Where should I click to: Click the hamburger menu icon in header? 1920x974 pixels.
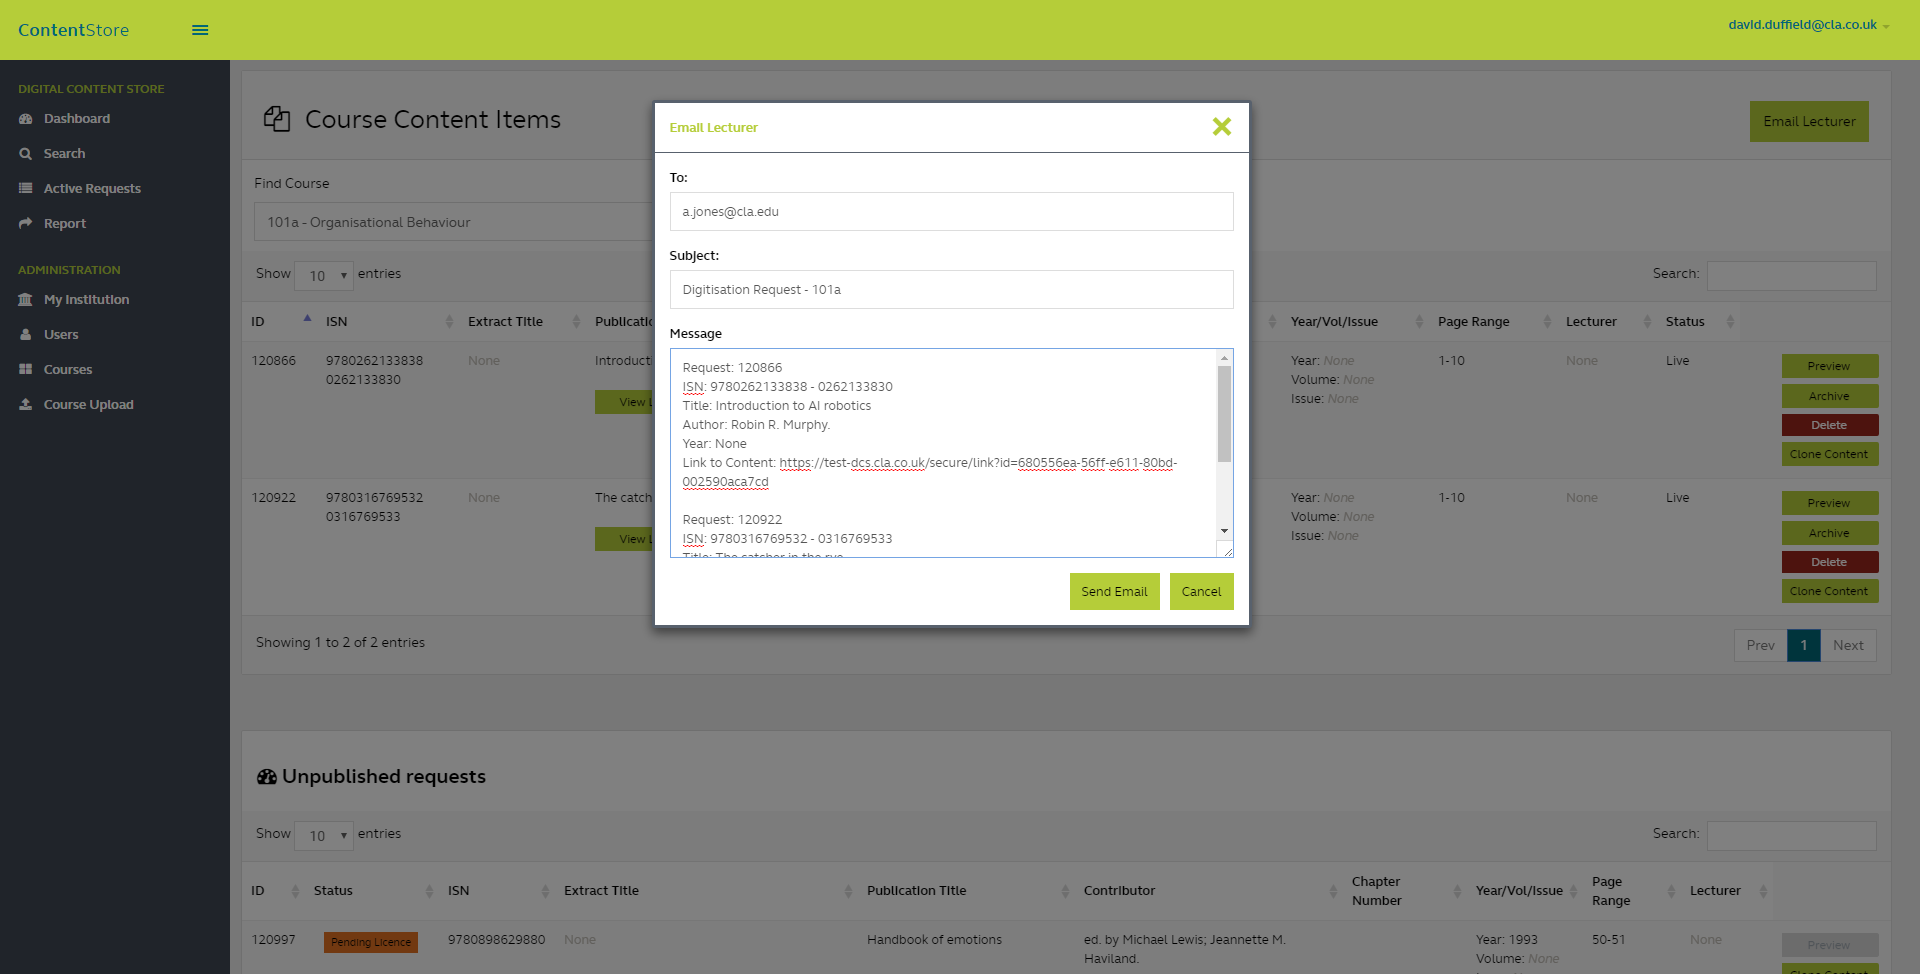(x=200, y=30)
